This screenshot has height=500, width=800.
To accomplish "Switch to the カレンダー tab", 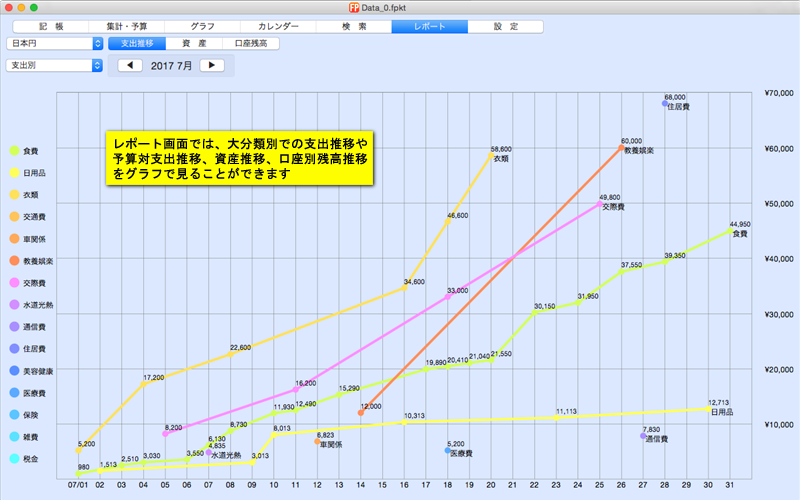I will 277,26.
